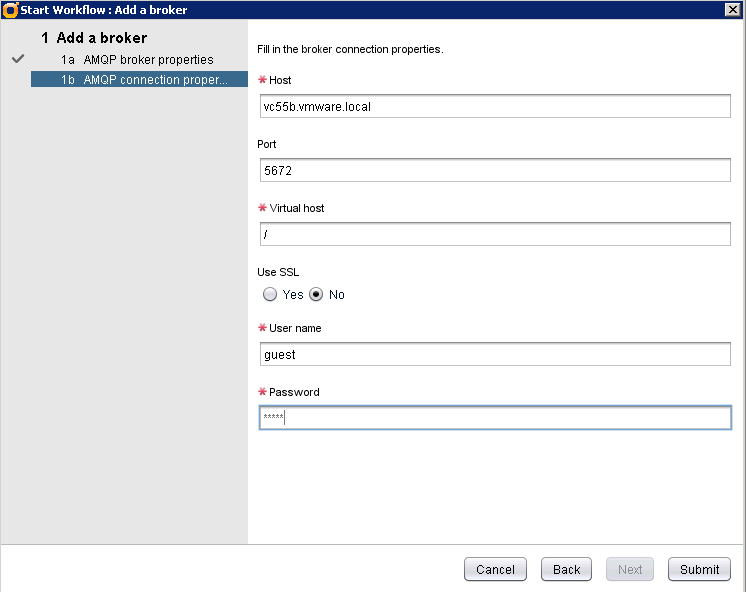
Task: Click the greyed-out Next button
Action: pos(630,569)
